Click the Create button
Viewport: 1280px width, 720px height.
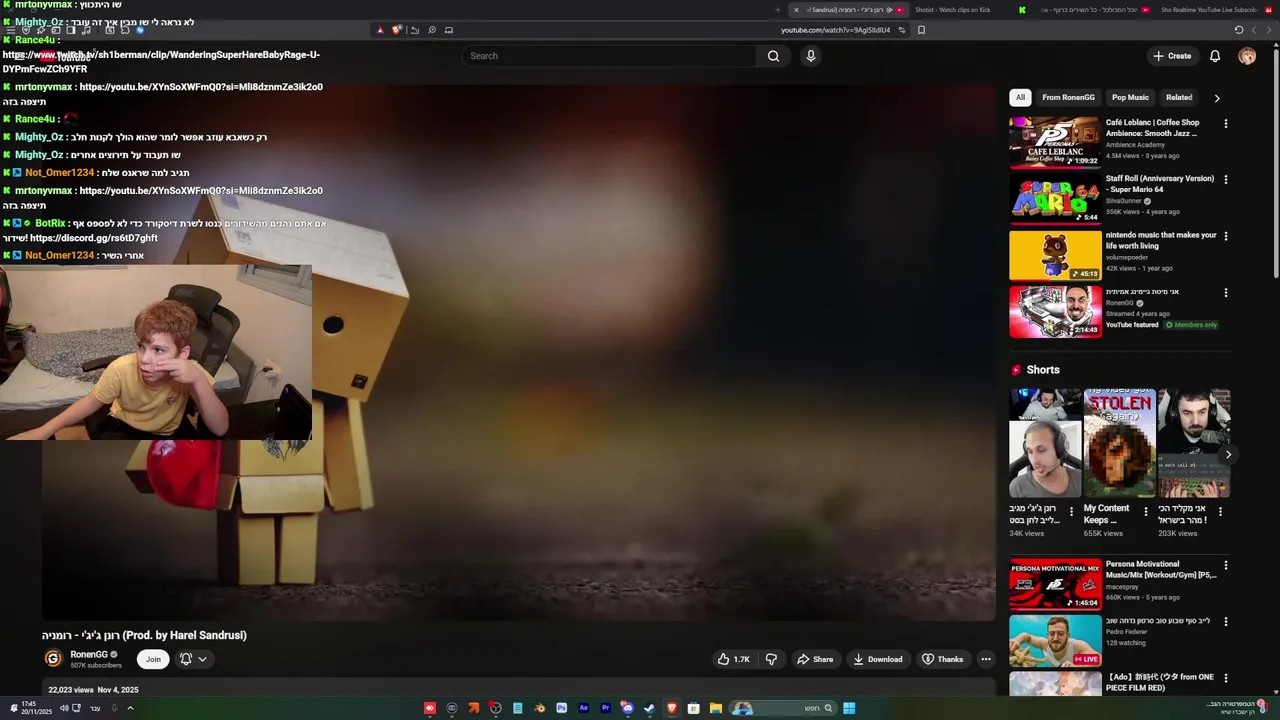click(1172, 56)
